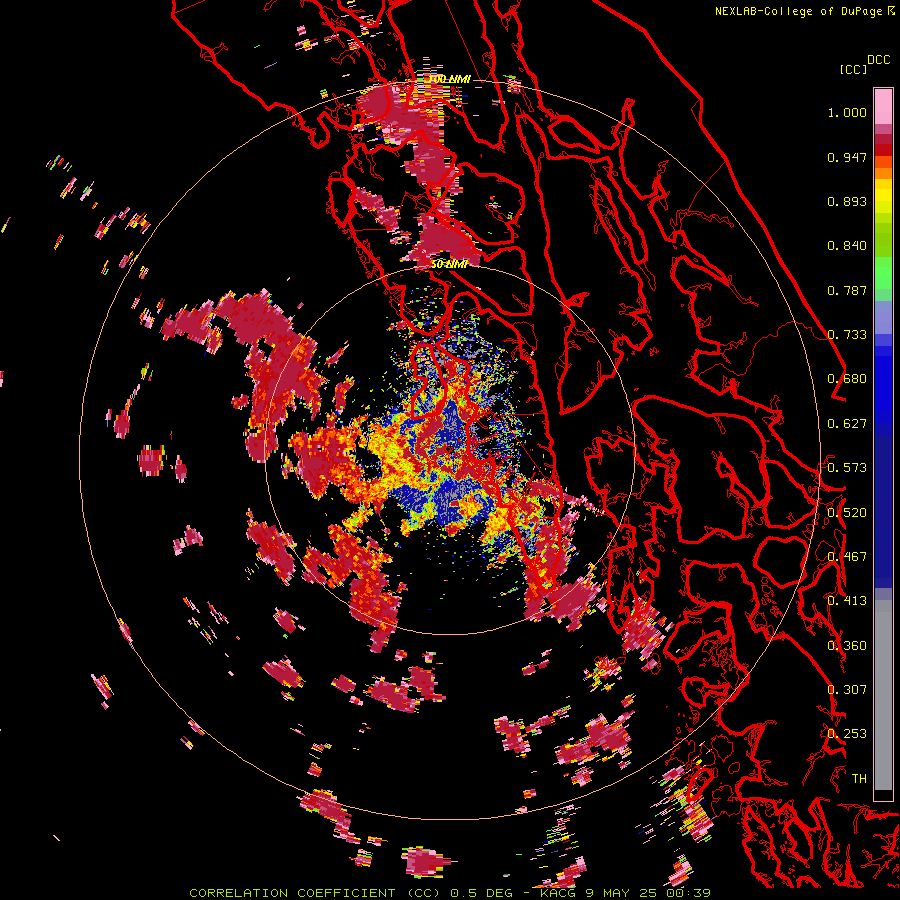
Task: Select the 0.627 scale value
Action: tap(847, 424)
